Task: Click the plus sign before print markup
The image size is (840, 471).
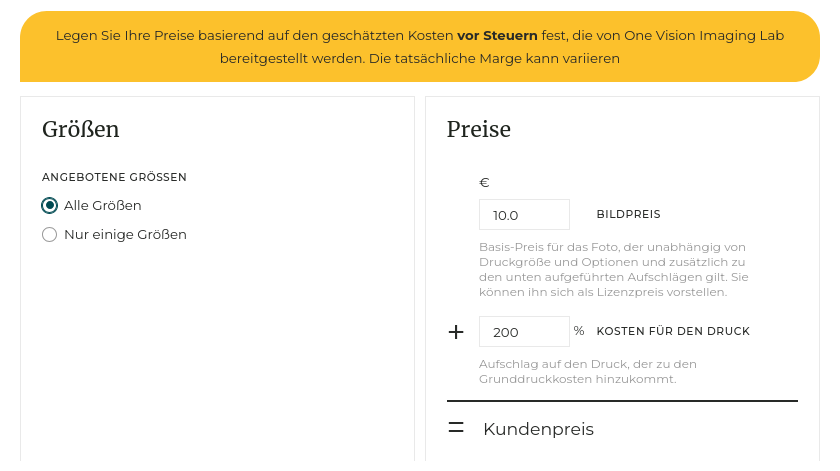Action: (x=456, y=332)
